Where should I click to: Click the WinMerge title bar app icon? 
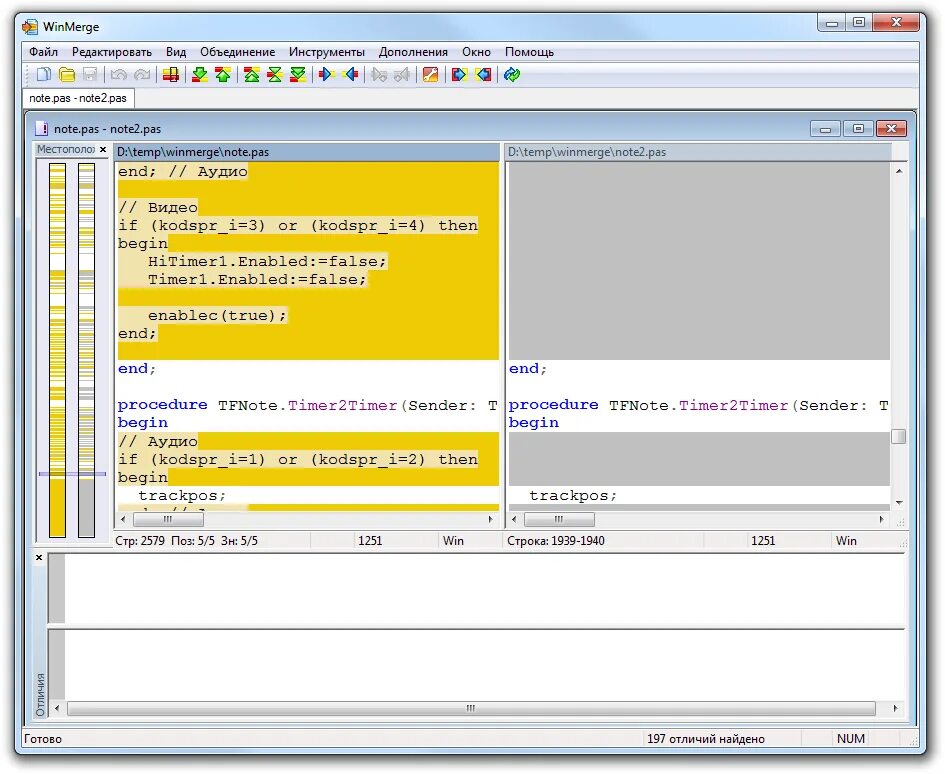[30, 27]
